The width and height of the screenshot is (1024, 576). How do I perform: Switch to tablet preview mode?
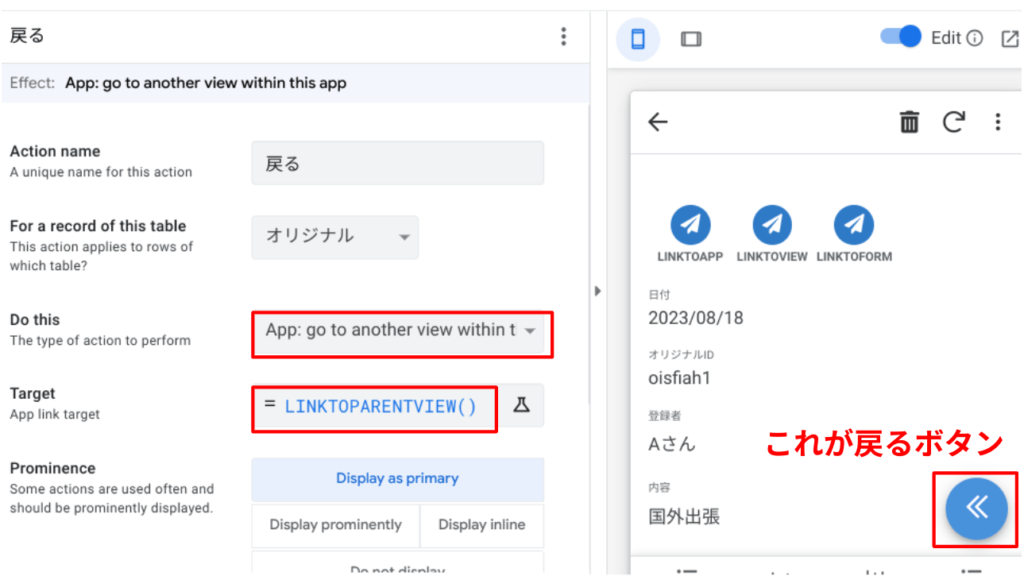point(690,39)
